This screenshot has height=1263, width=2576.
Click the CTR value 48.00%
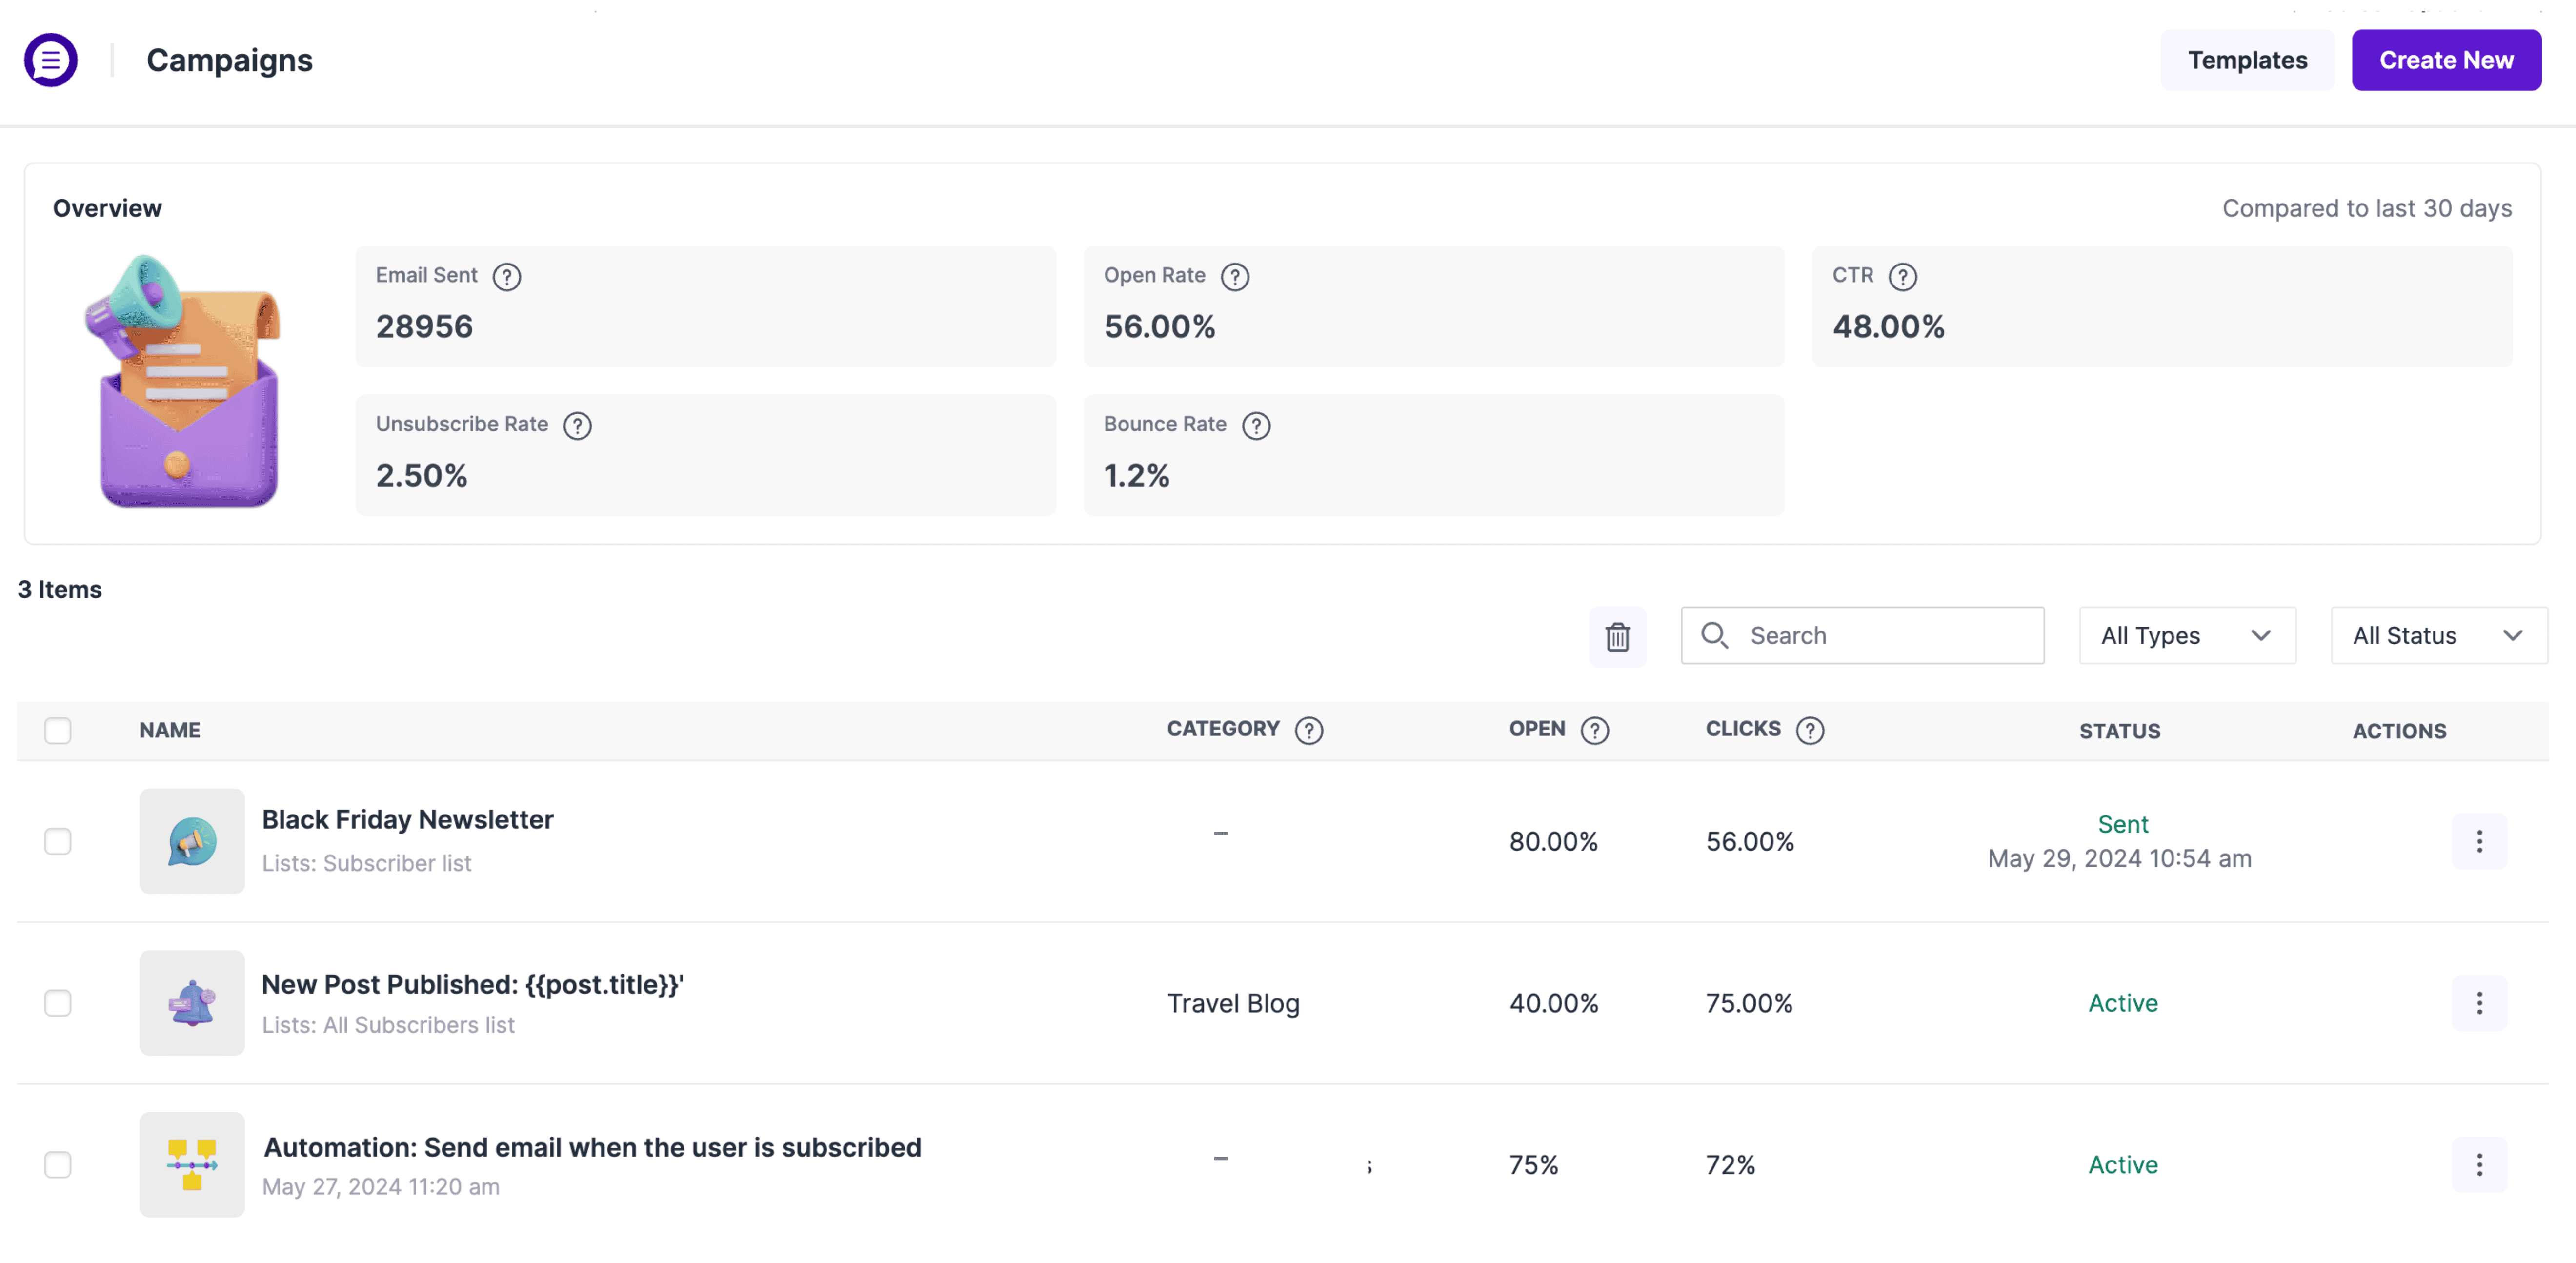tap(1888, 327)
